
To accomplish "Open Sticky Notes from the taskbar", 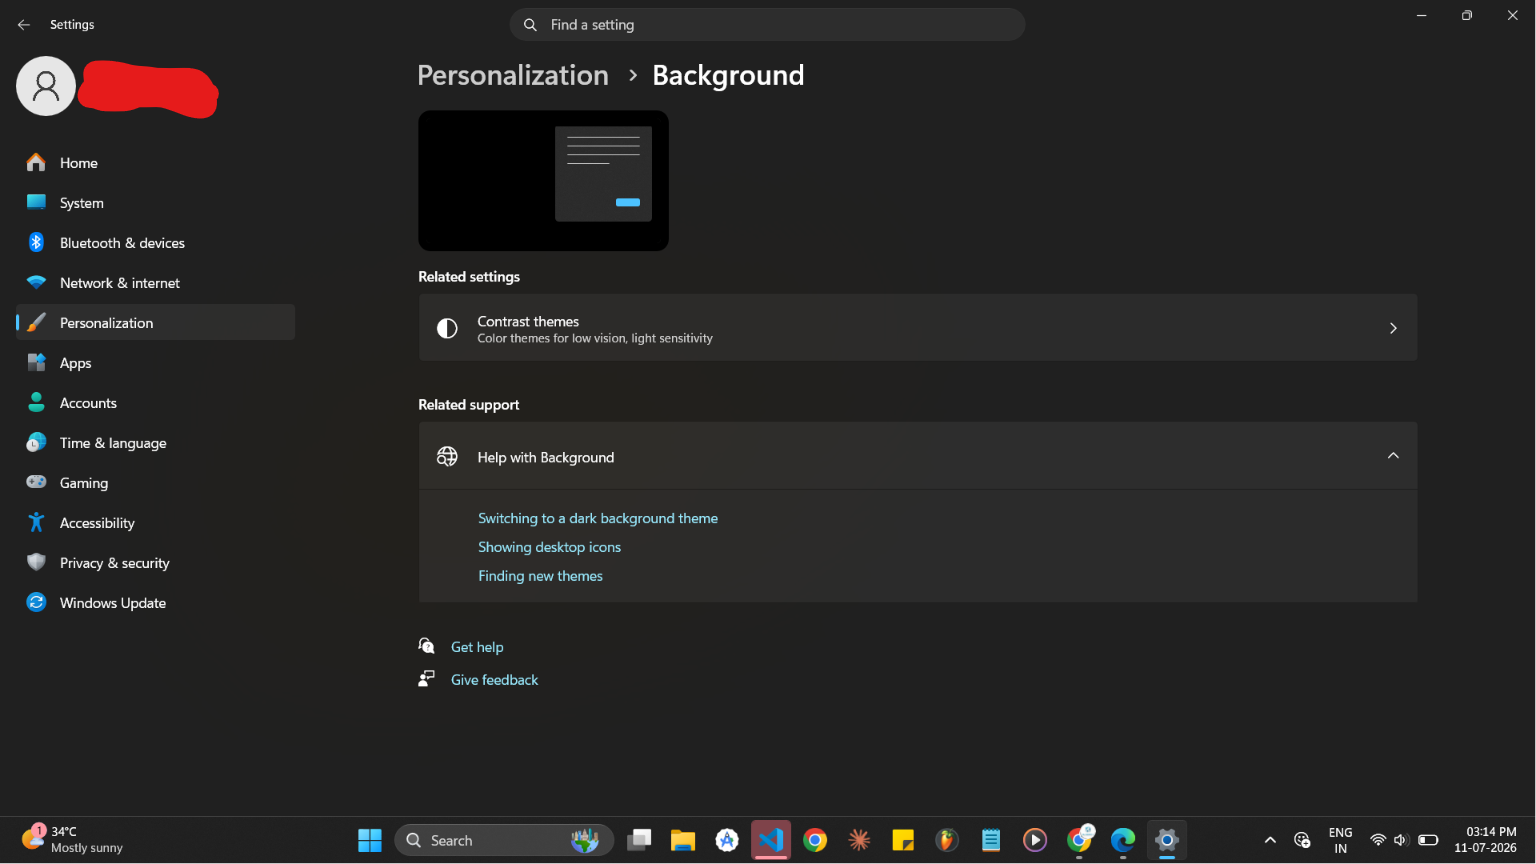I will pyautogui.click(x=903, y=840).
